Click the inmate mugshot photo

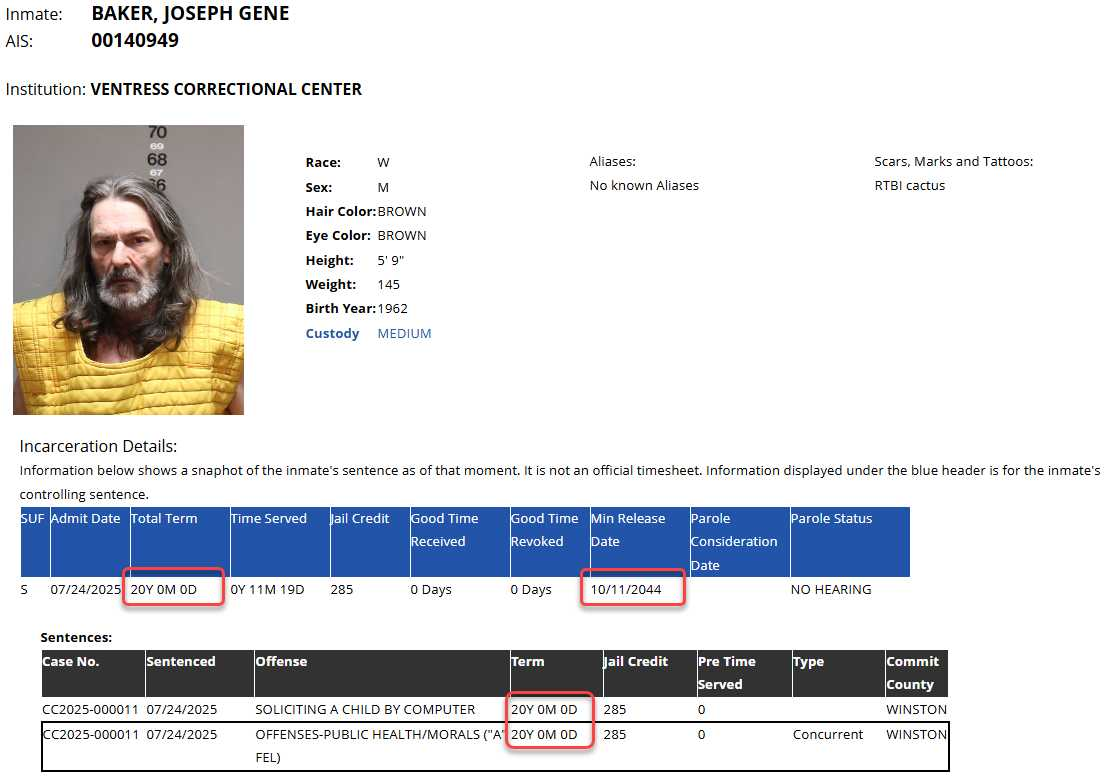pos(128,269)
